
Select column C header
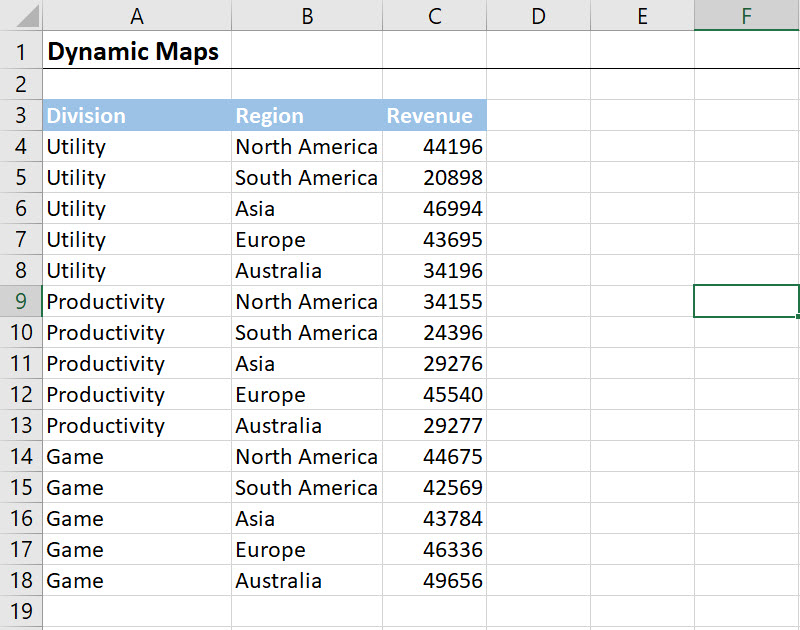(x=434, y=15)
